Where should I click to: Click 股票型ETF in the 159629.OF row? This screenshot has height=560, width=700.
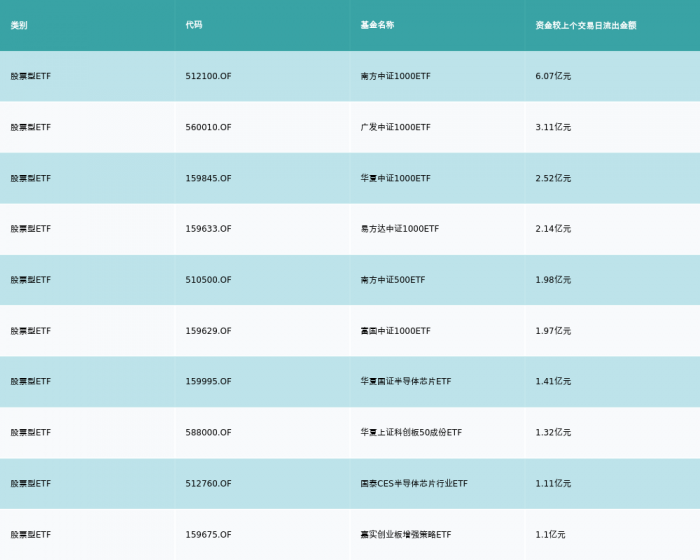click(x=31, y=331)
